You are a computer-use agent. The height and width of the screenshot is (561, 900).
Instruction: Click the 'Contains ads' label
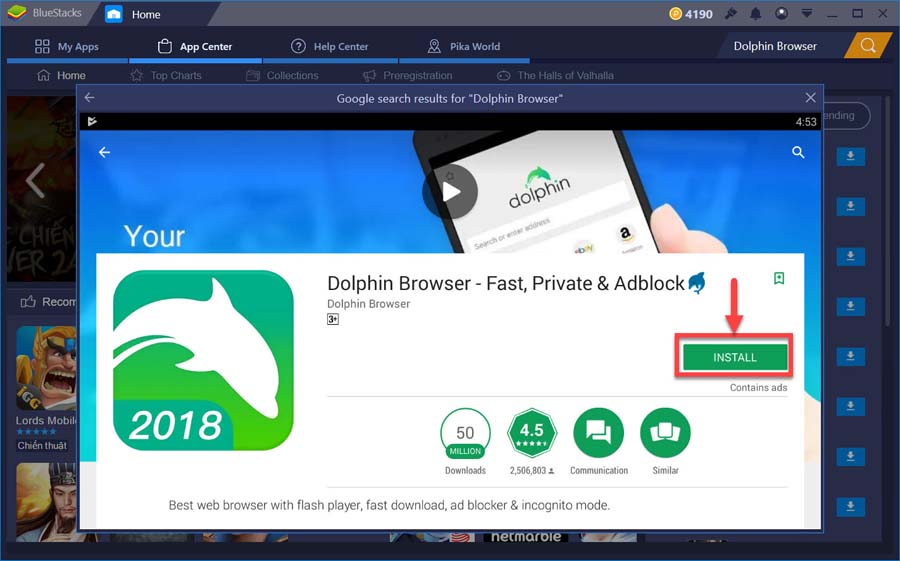(758, 388)
